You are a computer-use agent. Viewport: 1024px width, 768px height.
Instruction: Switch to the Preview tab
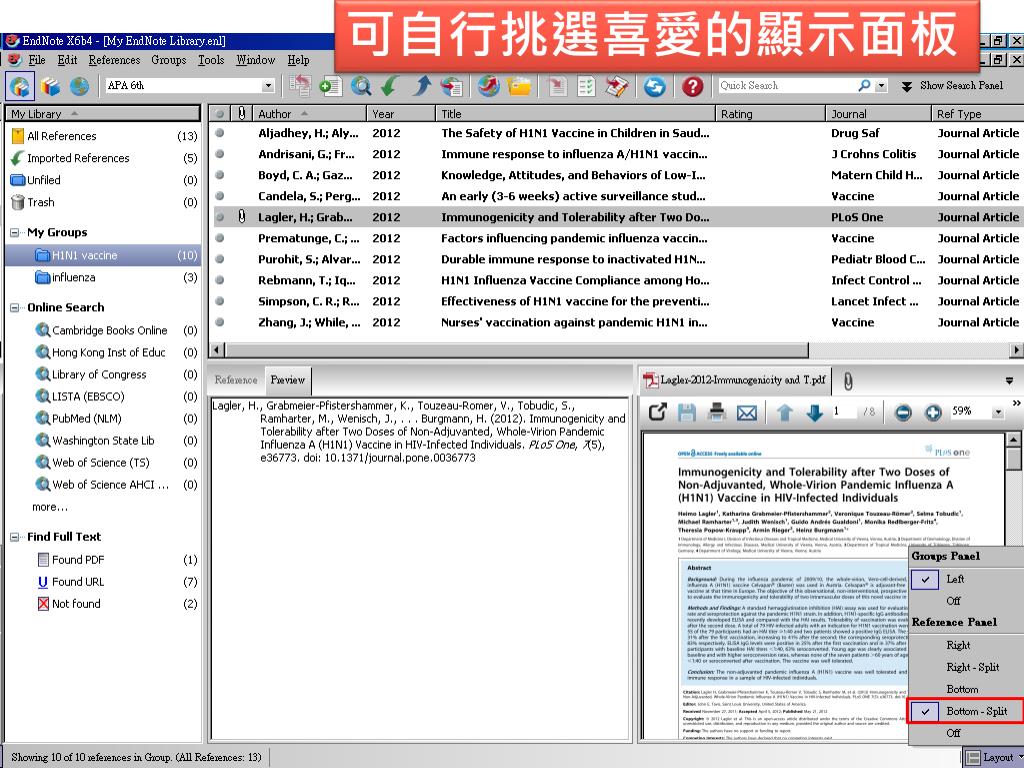coord(287,380)
